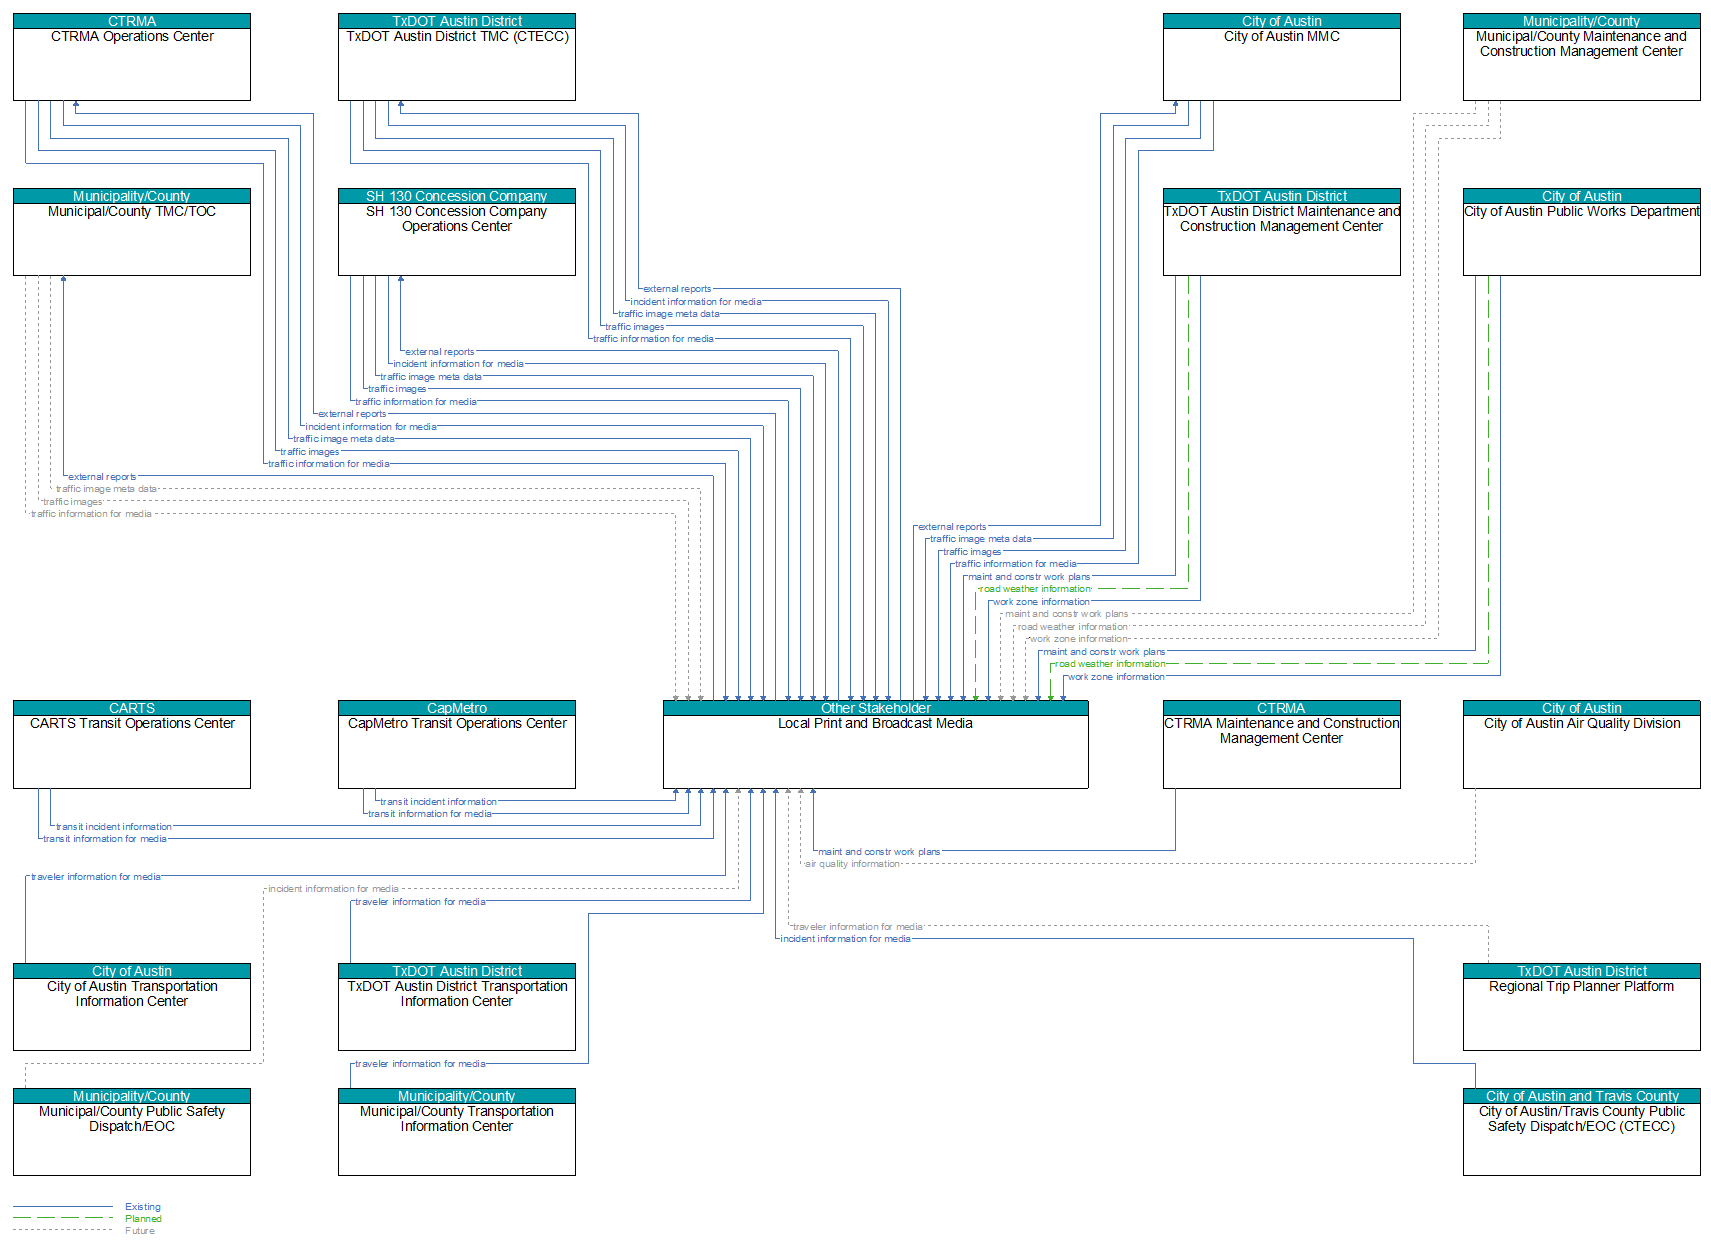Open CTRMA Maintenance and Construction Management Center box

(x=1281, y=744)
